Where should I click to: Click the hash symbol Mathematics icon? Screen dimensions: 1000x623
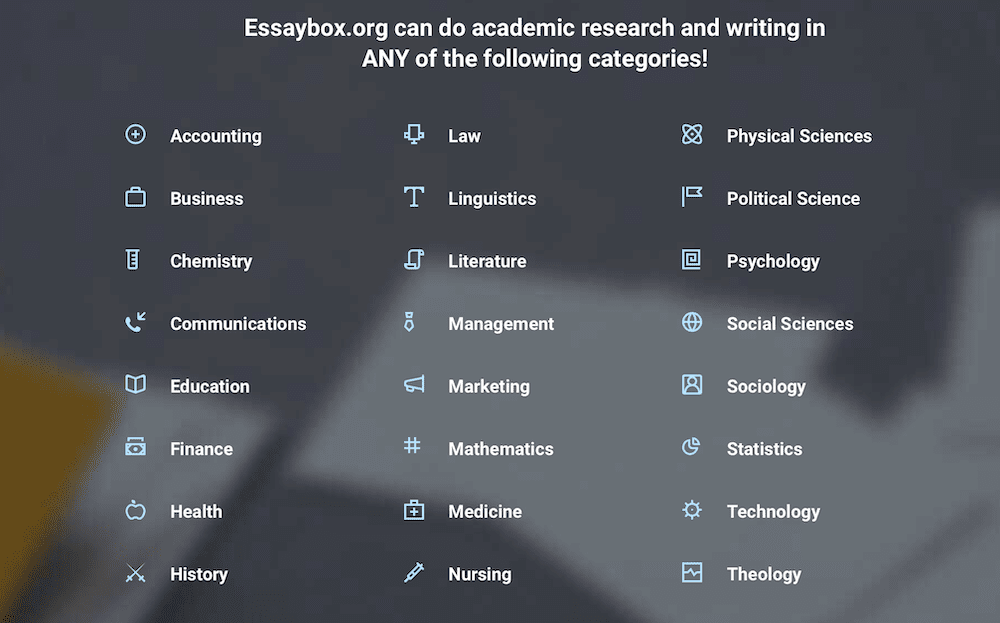tap(413, 445)
